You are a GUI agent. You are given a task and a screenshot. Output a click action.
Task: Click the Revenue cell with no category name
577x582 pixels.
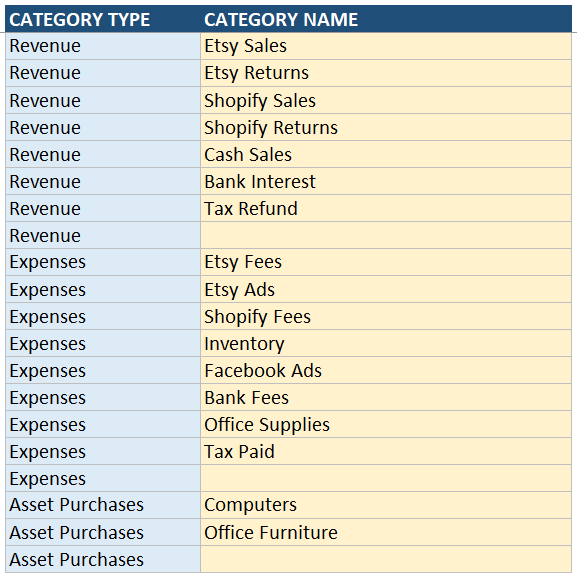click(x=103, y=235)
